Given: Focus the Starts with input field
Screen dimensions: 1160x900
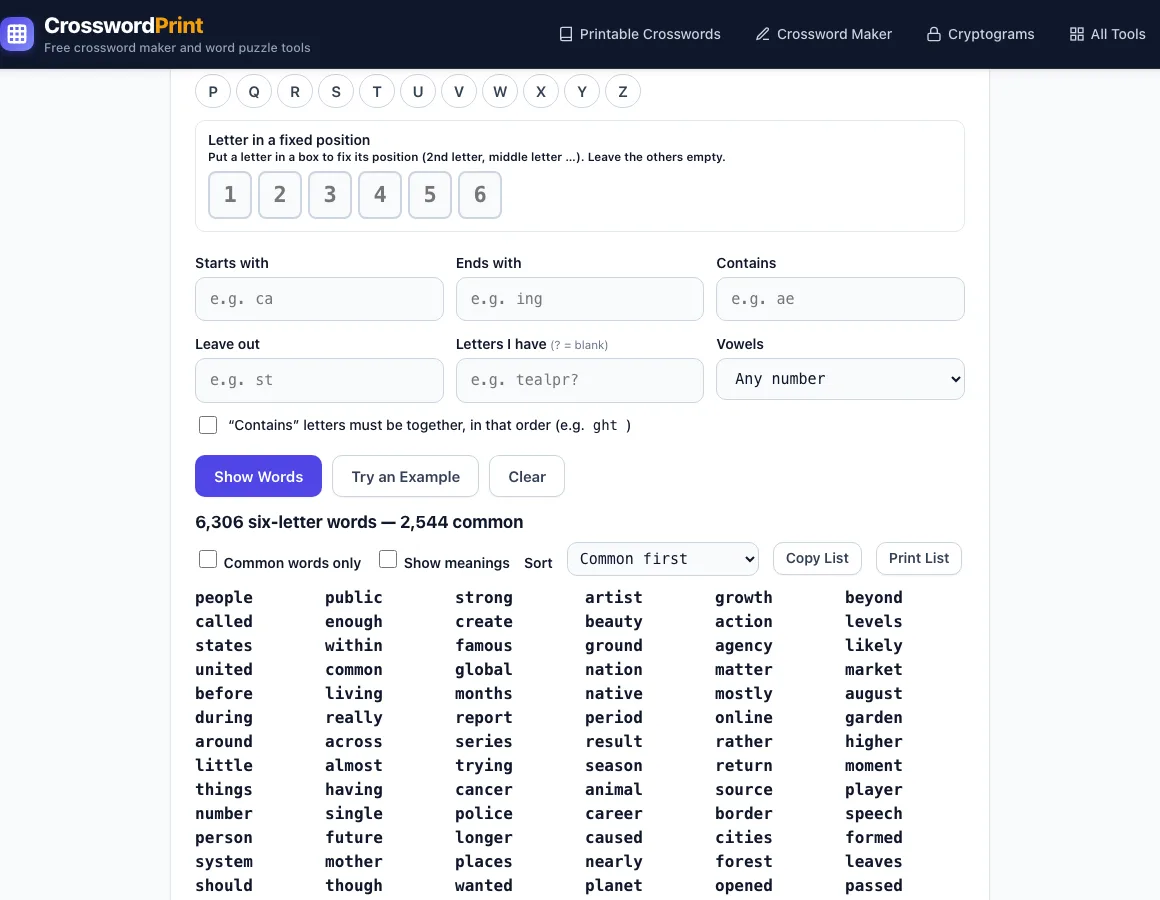Looking at the screenshot, I should point(319,299).
